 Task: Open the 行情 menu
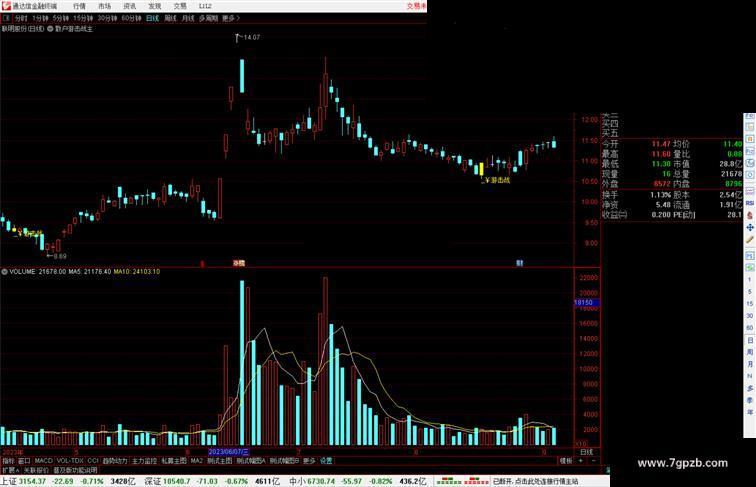79,6
